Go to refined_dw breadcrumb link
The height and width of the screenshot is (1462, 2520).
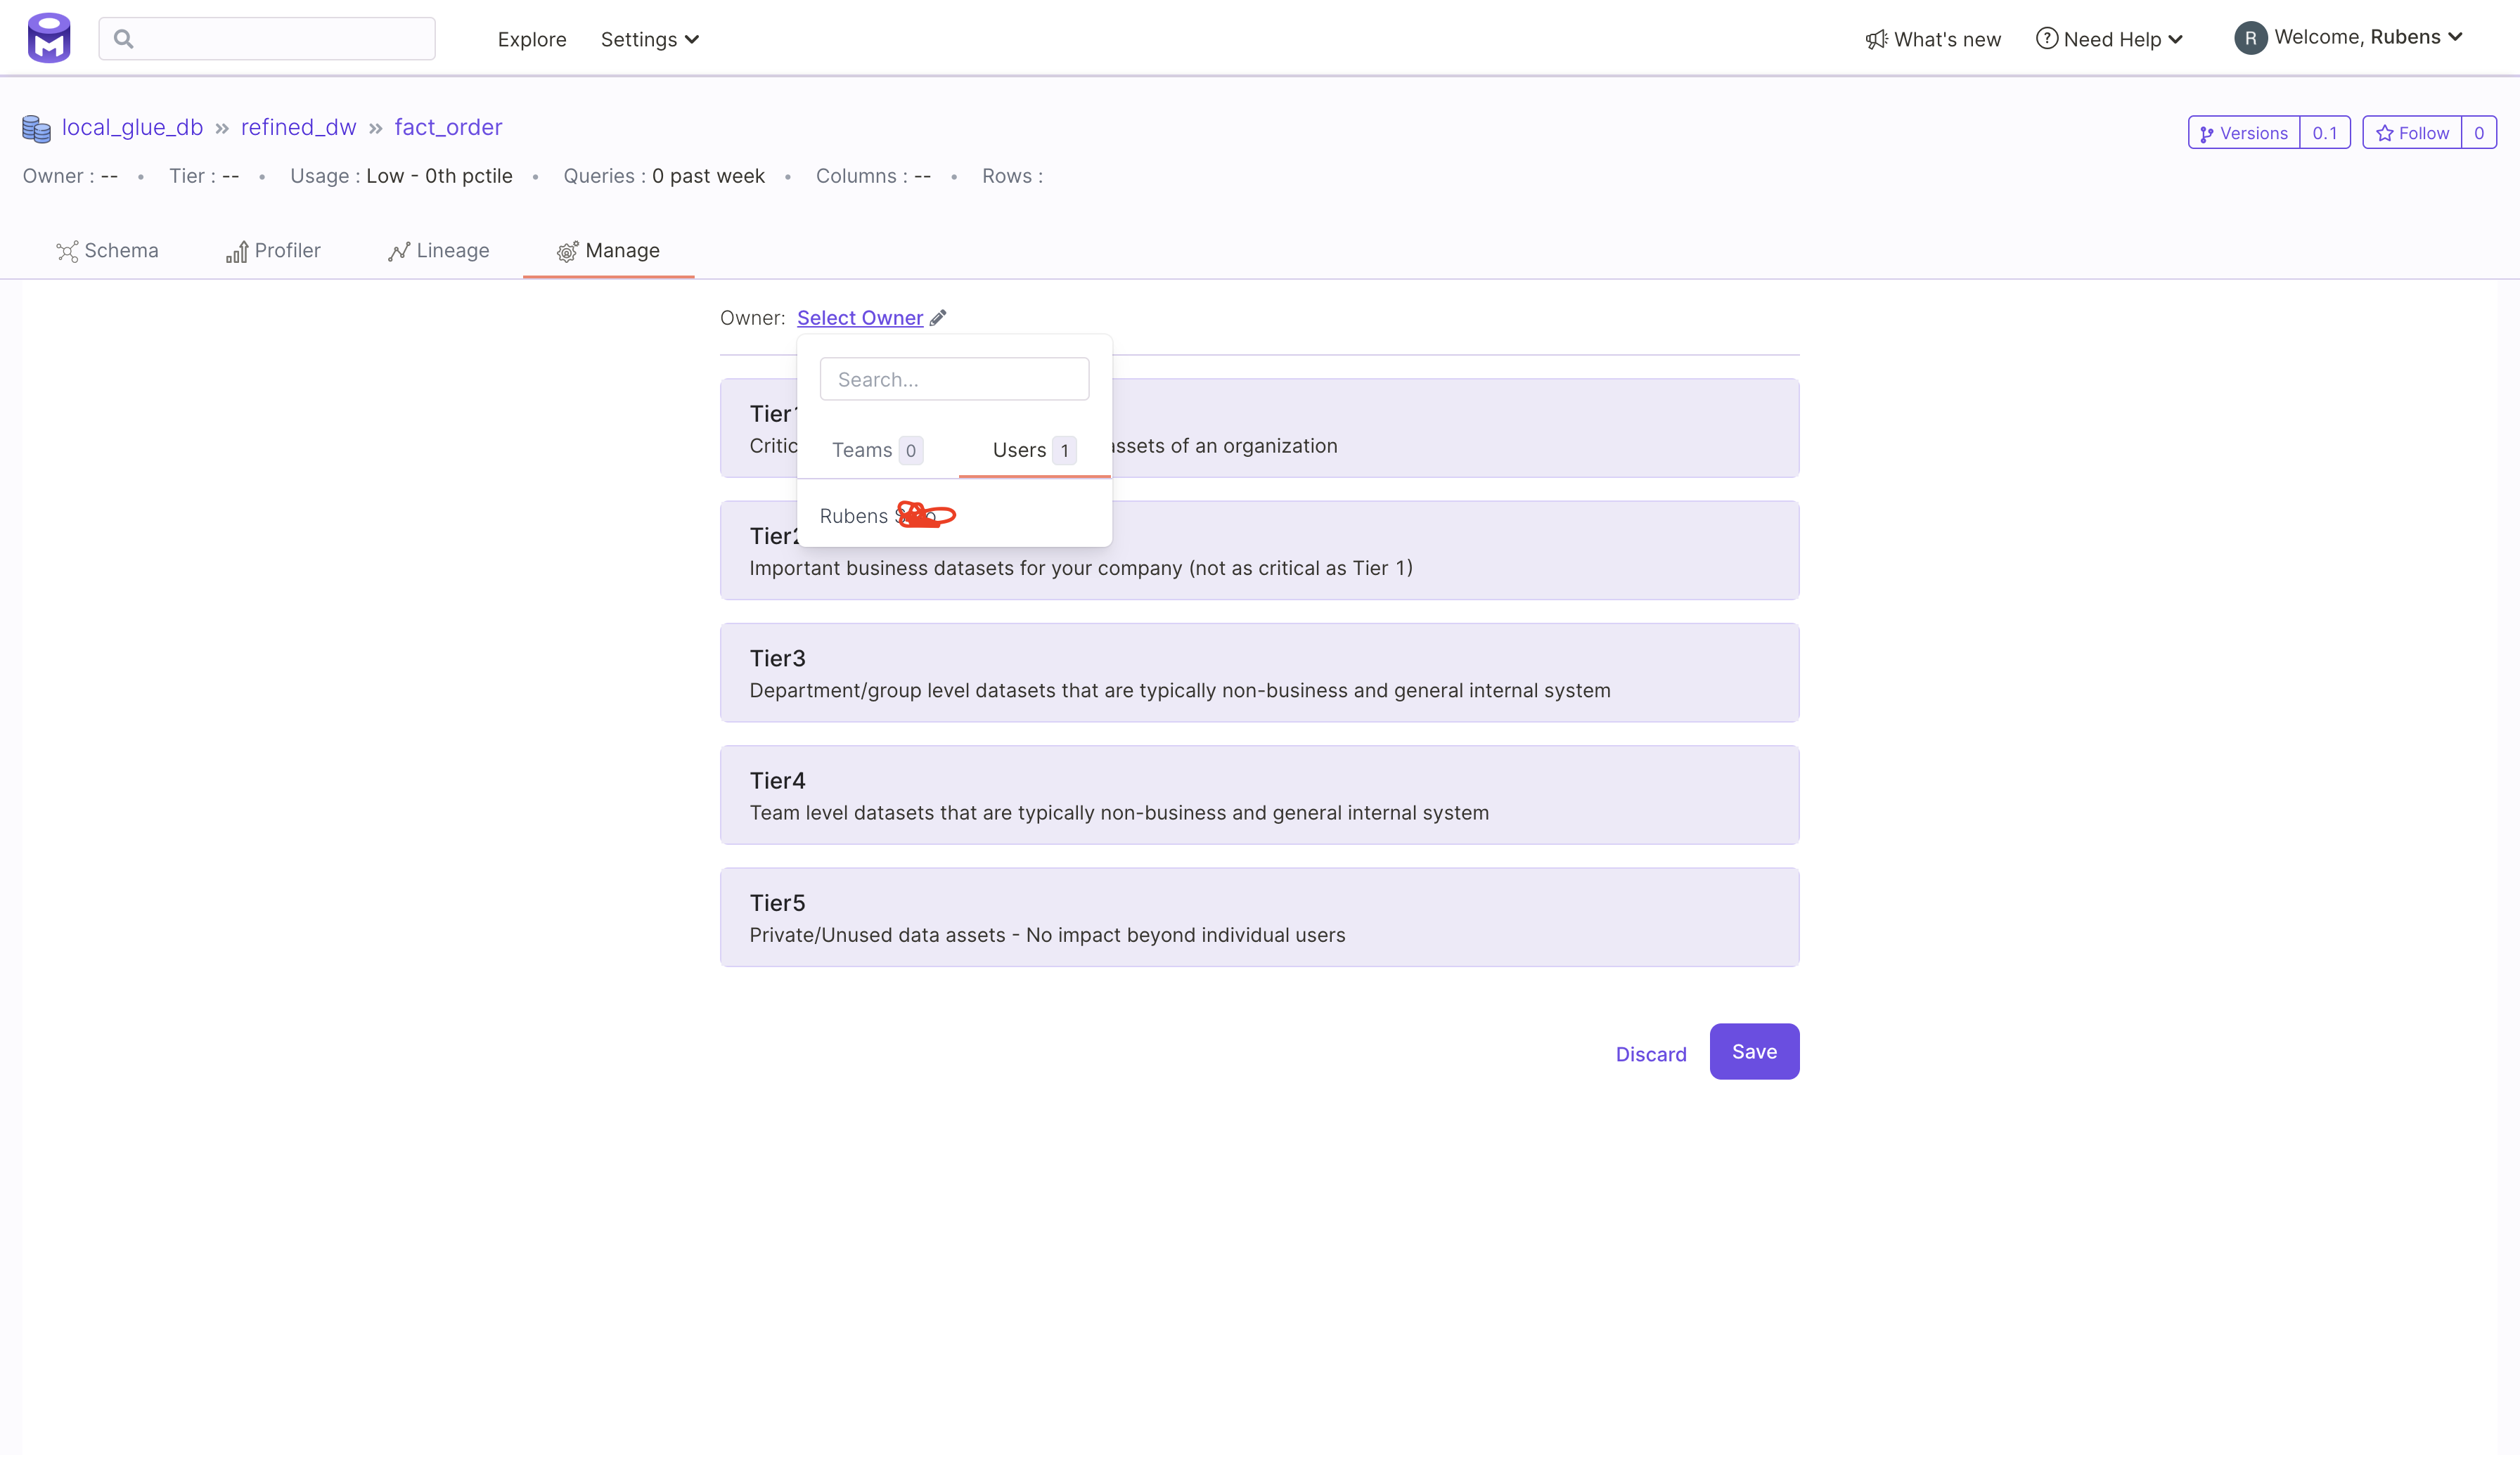coord(298,127)
